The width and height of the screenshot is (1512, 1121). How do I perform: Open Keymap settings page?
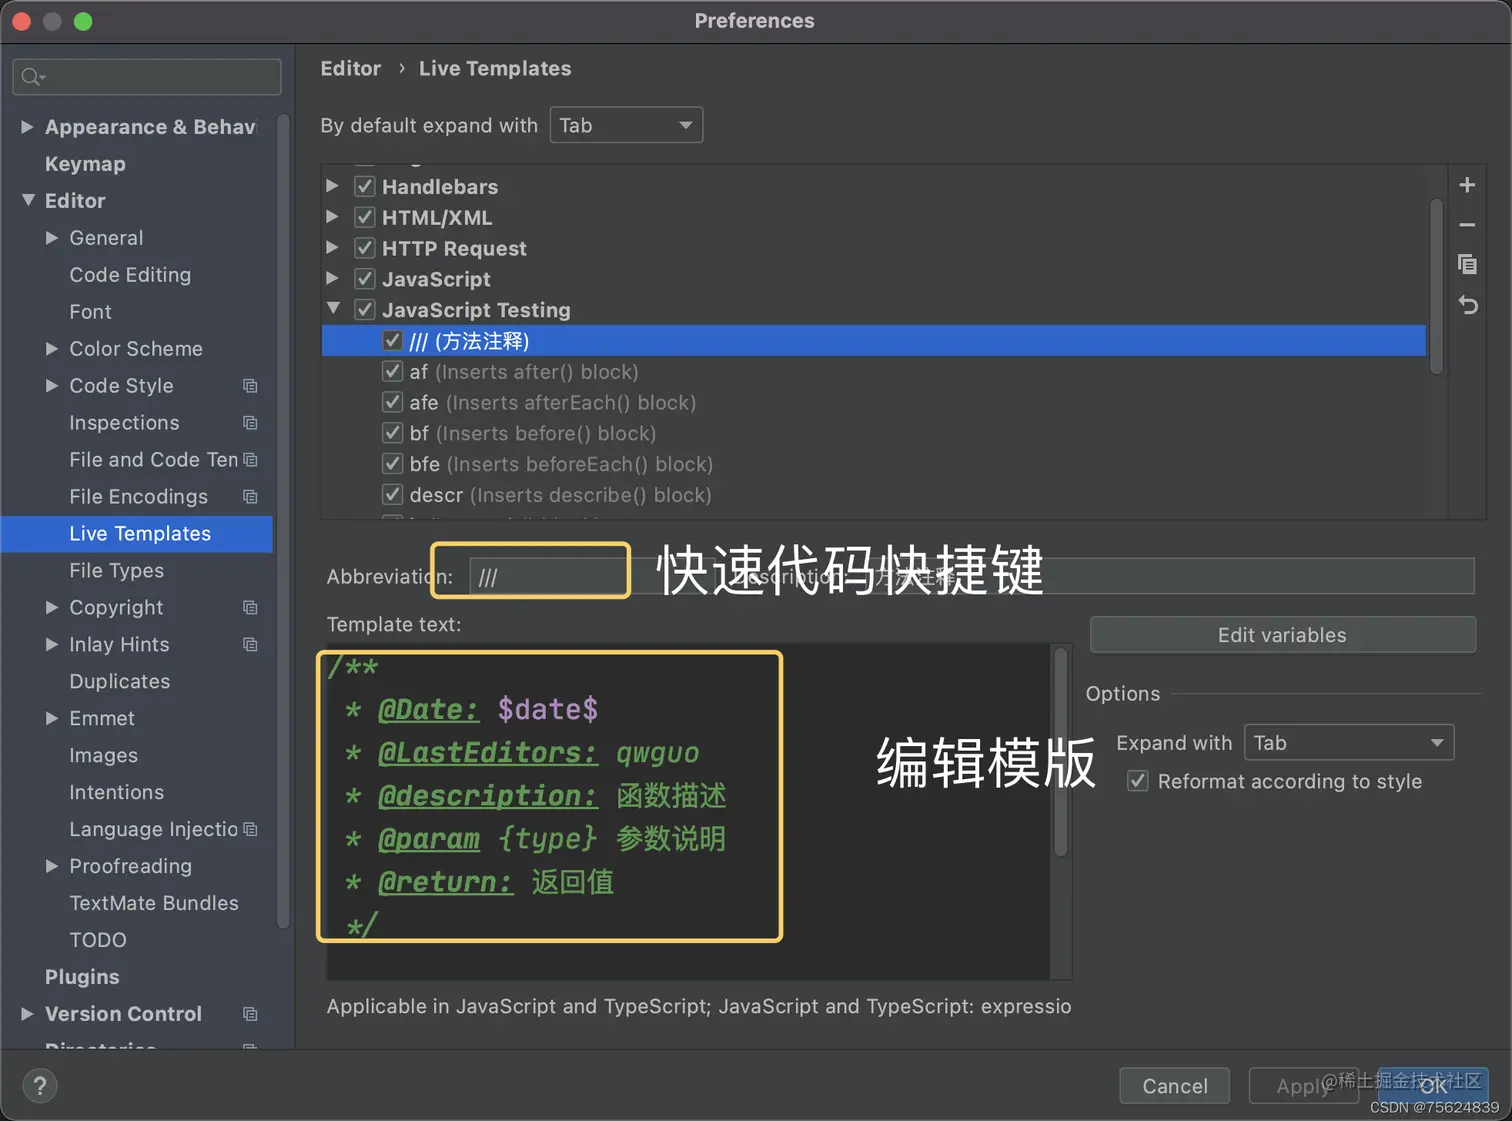85,164
